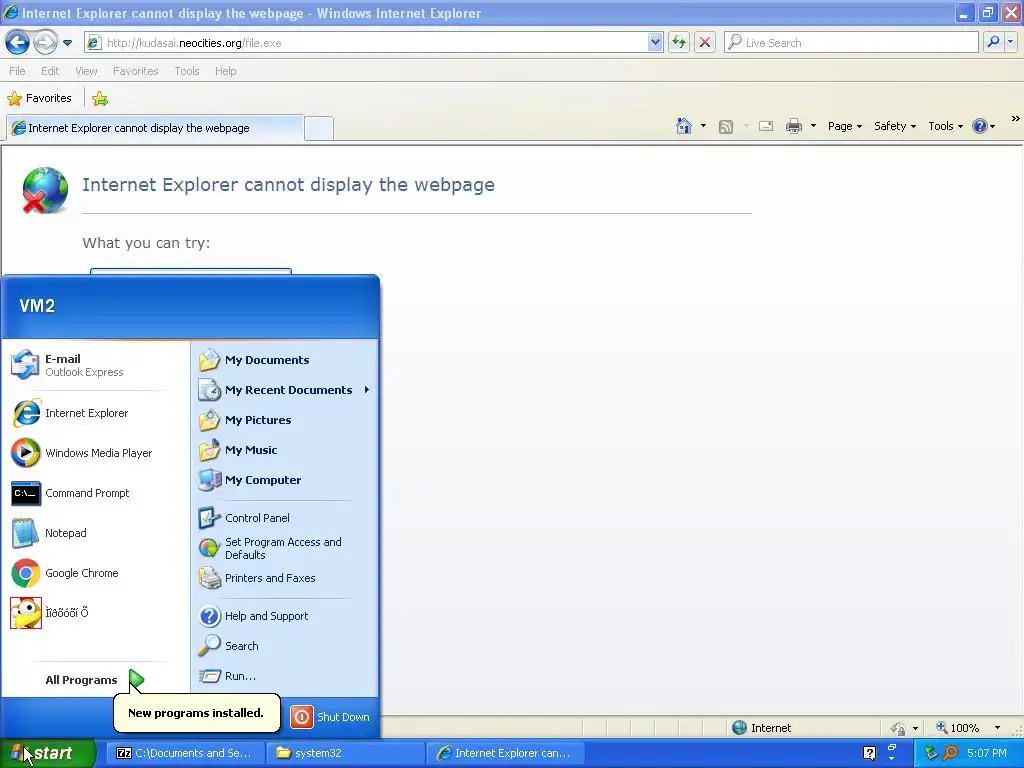Expand the Print dropdown arrow

[813, 126]
